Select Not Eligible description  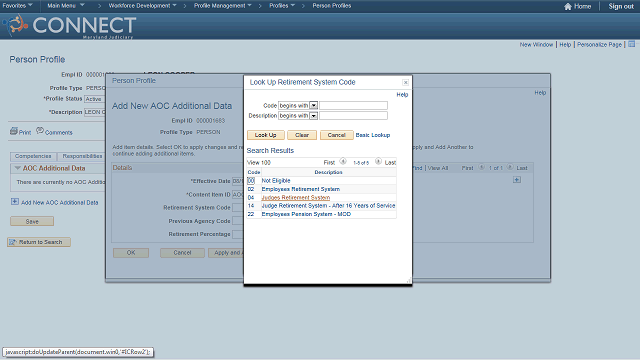(x=276, y=180)
